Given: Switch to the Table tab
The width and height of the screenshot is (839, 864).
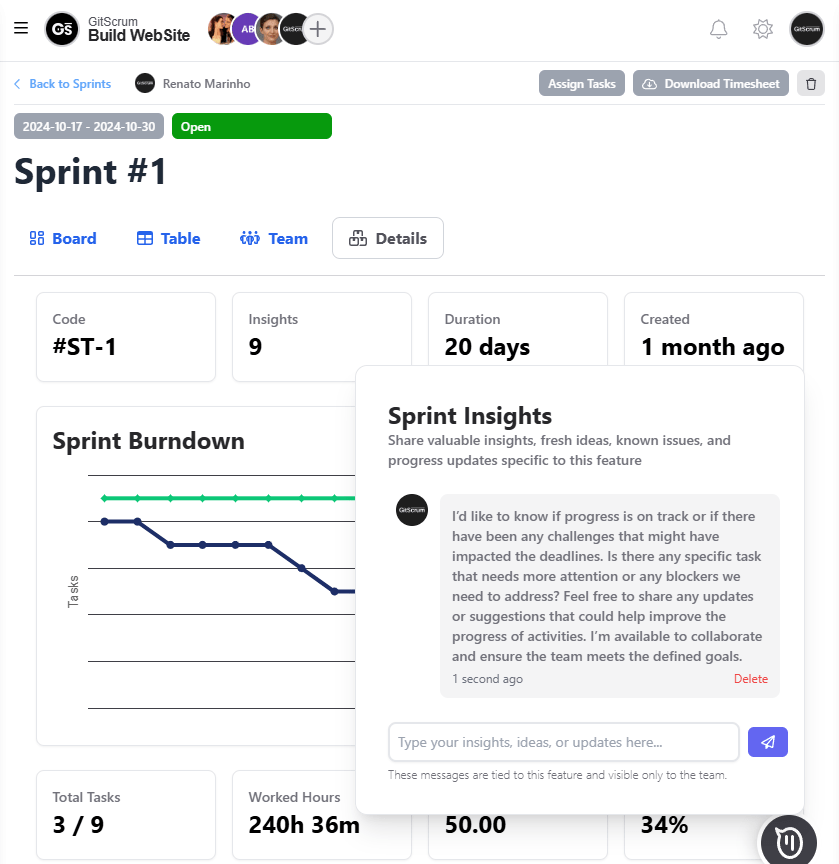Looking at the screenshot, I should tap(168, 238).
